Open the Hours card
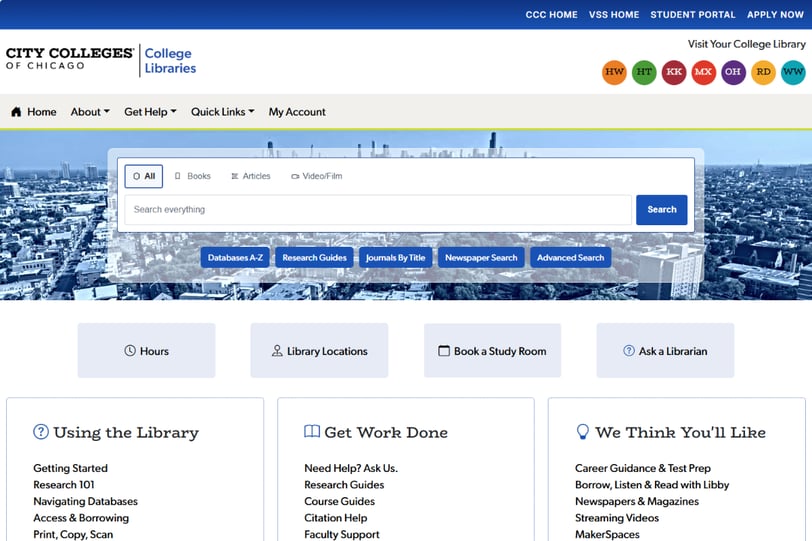 click(x=147, y=350)
